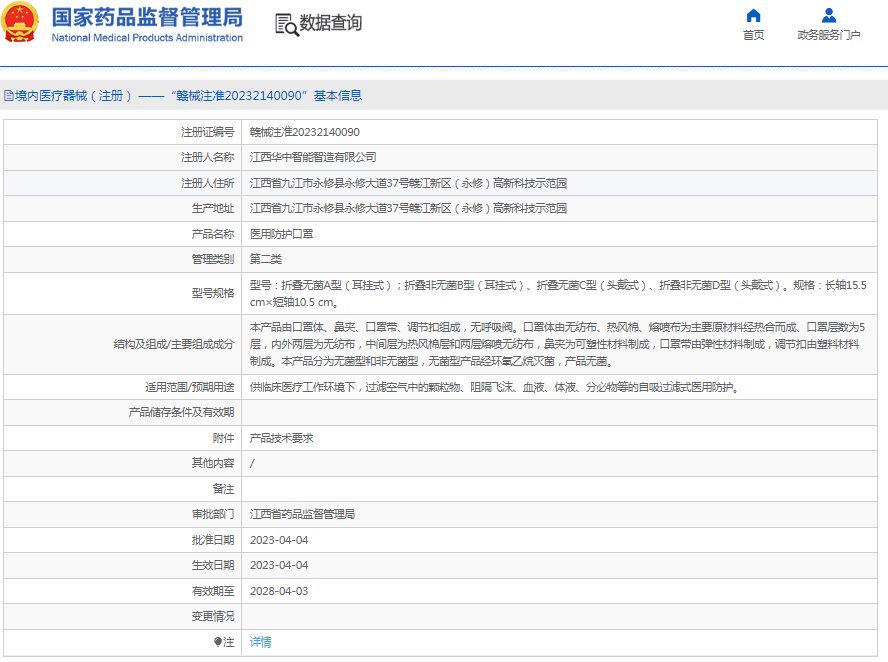Click the 附件 label
Screen dimensions: 888x662
pyautogui.click(x=223, y=438)
